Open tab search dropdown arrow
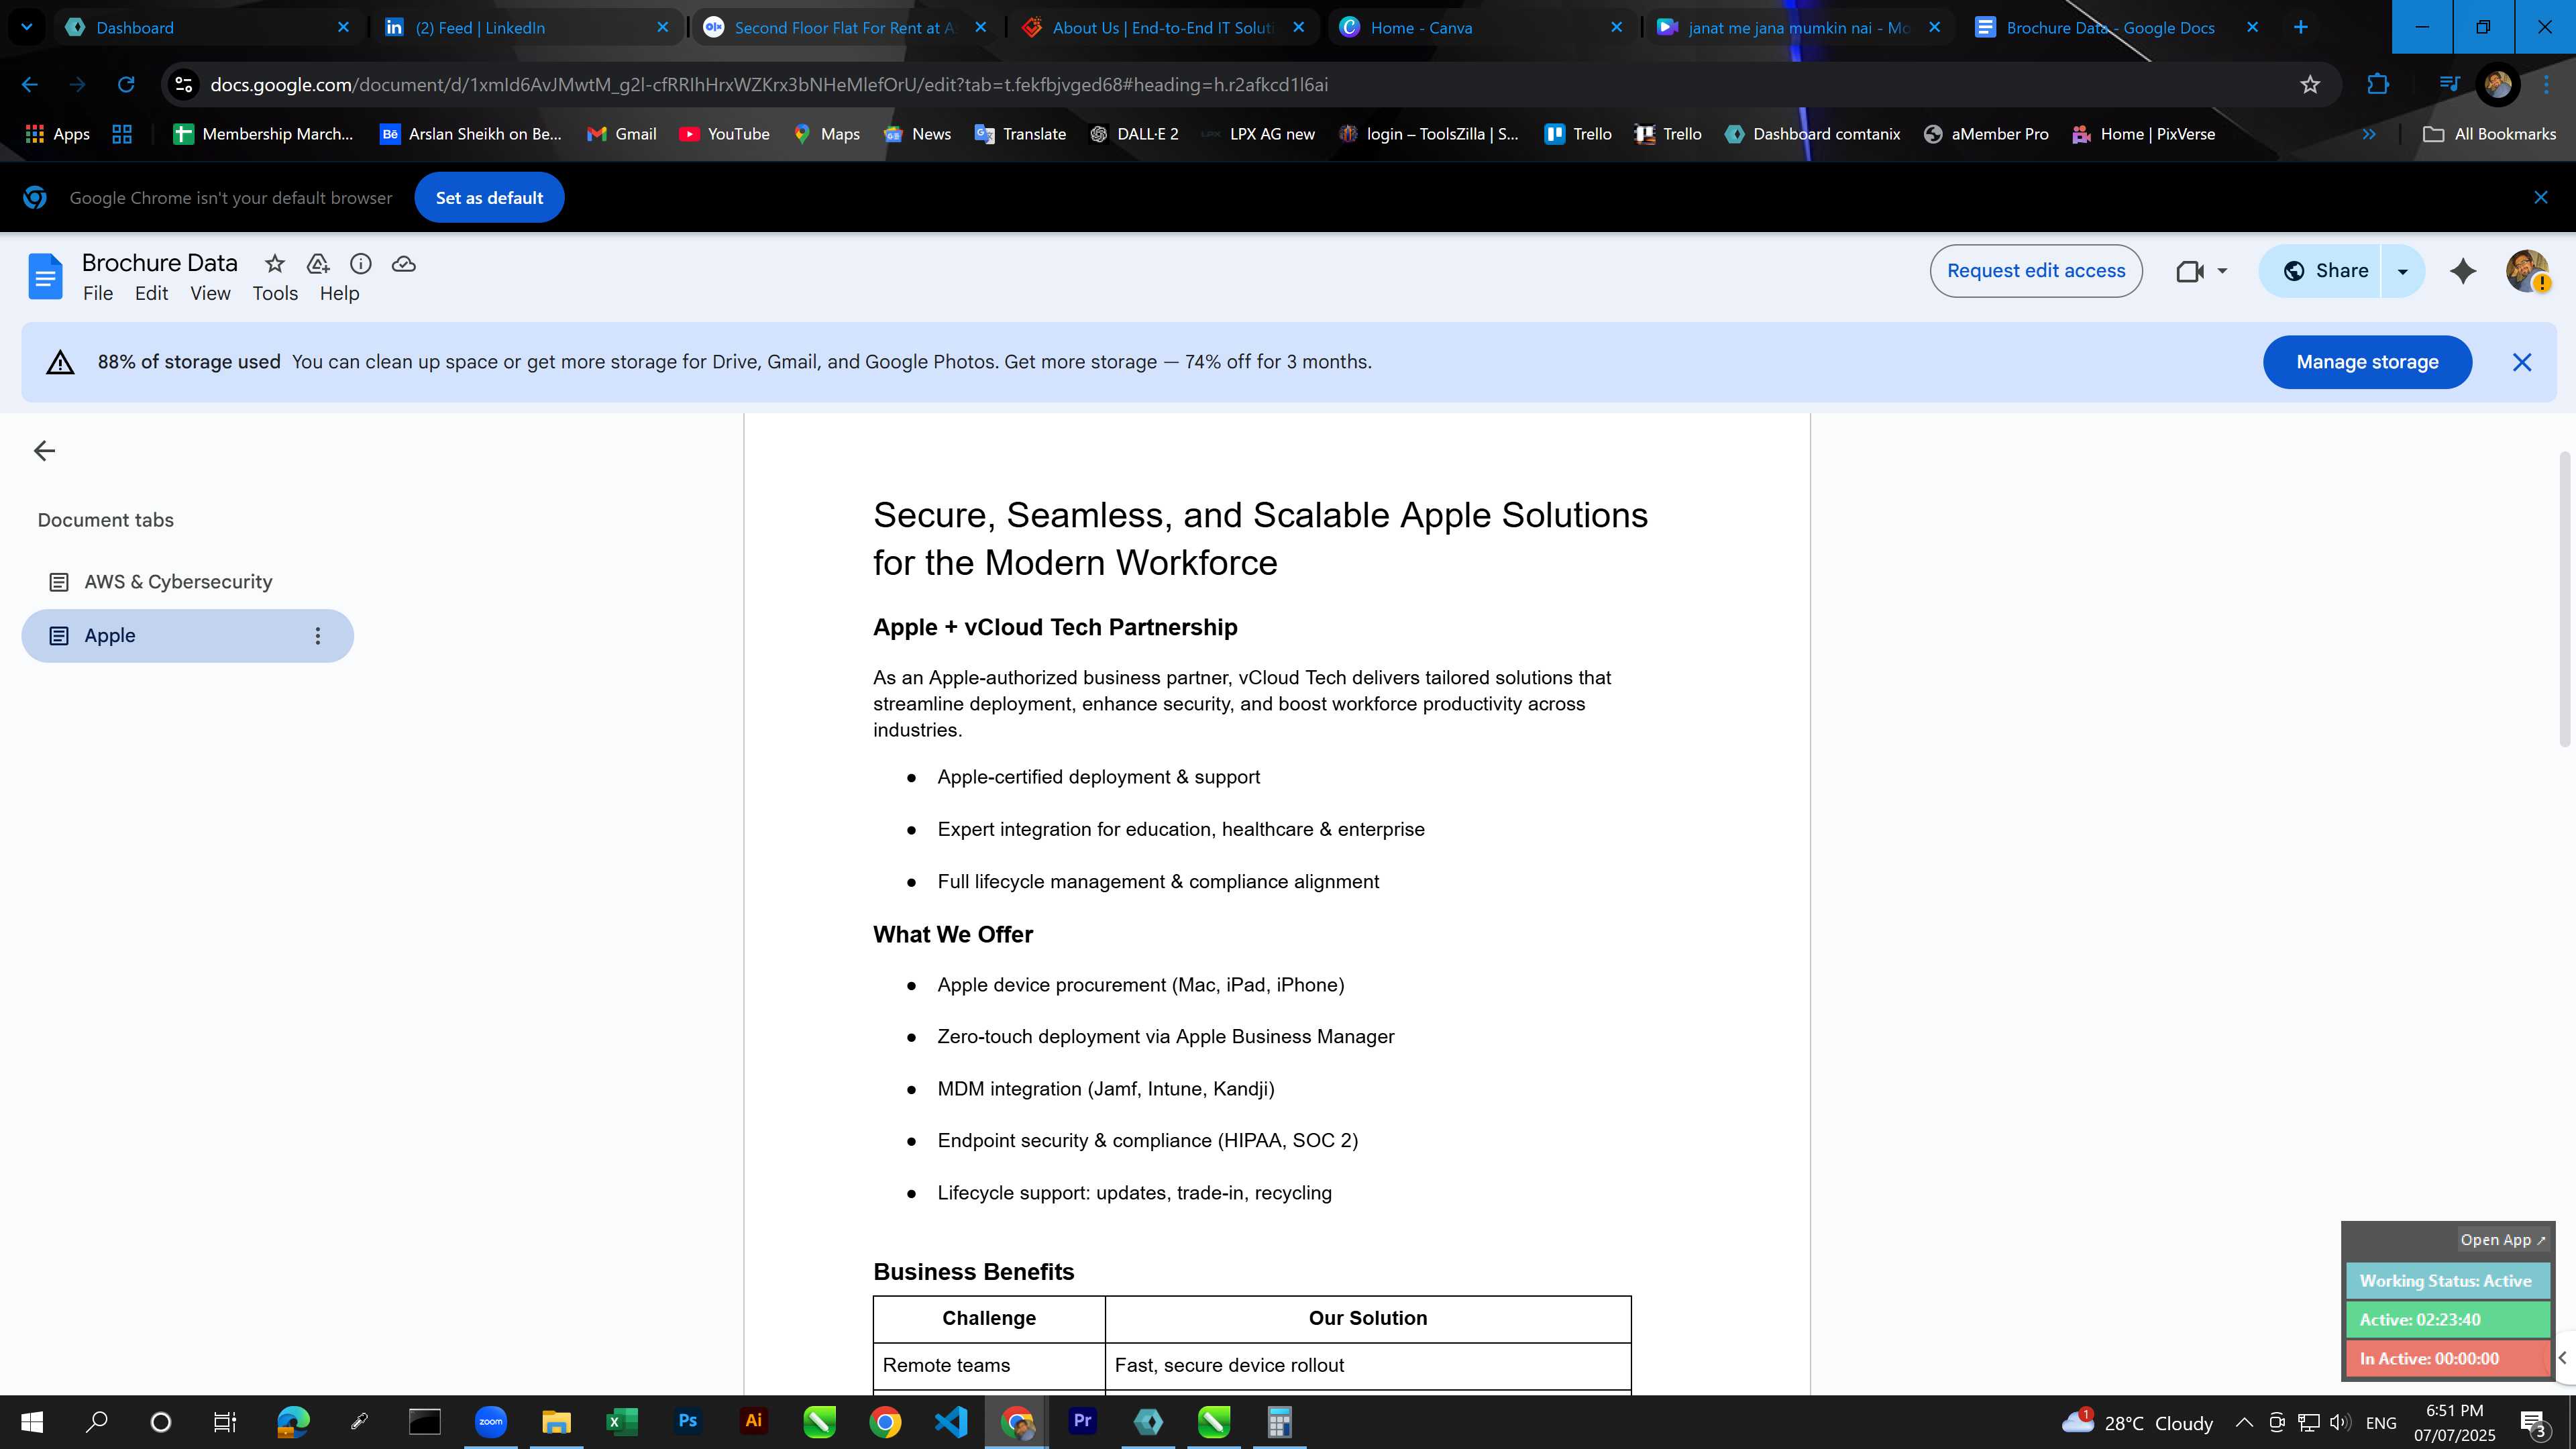 point(27,27)
